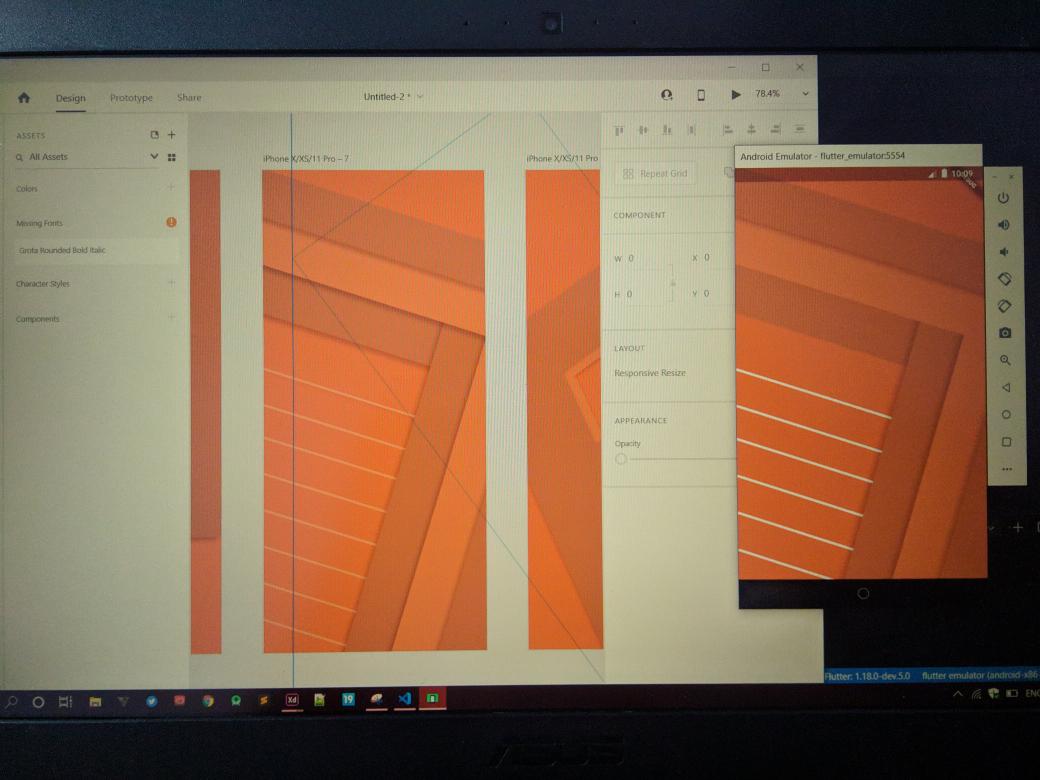Tap the emulator Back triangle button
The width and height of the screenshot is (1040, 780).
1006,387
